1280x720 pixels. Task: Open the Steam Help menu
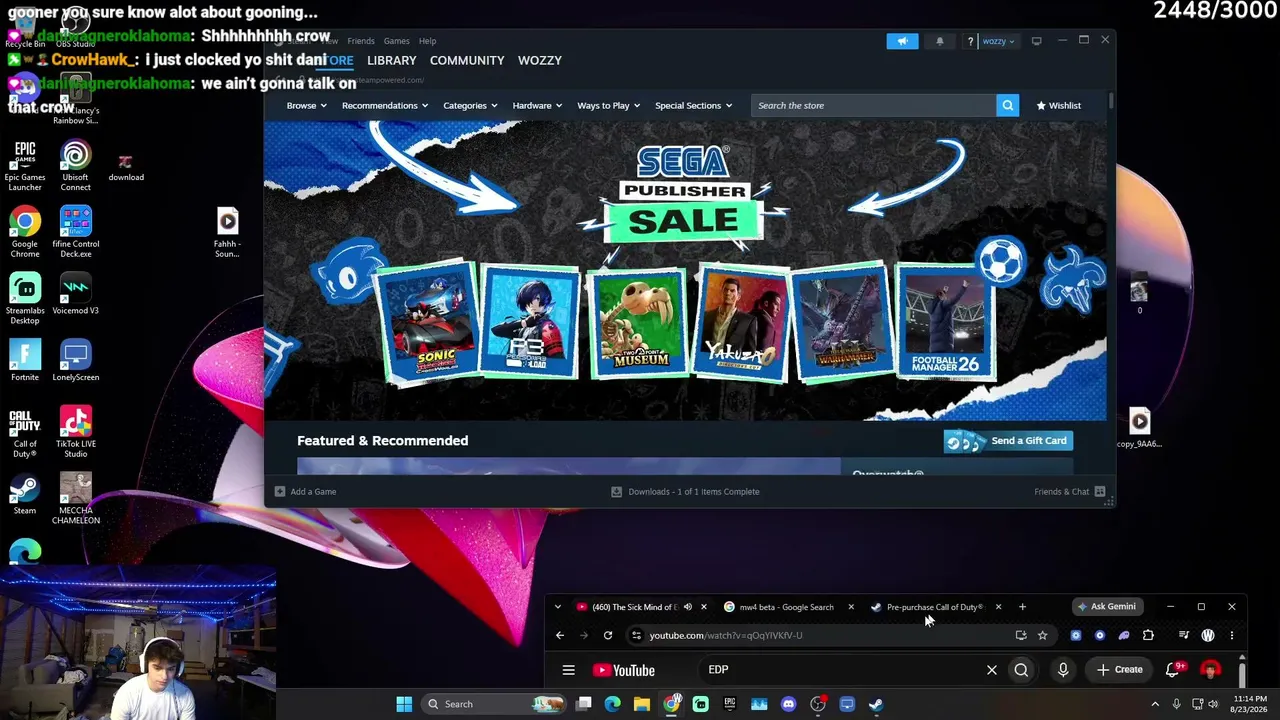pos(427,41)
